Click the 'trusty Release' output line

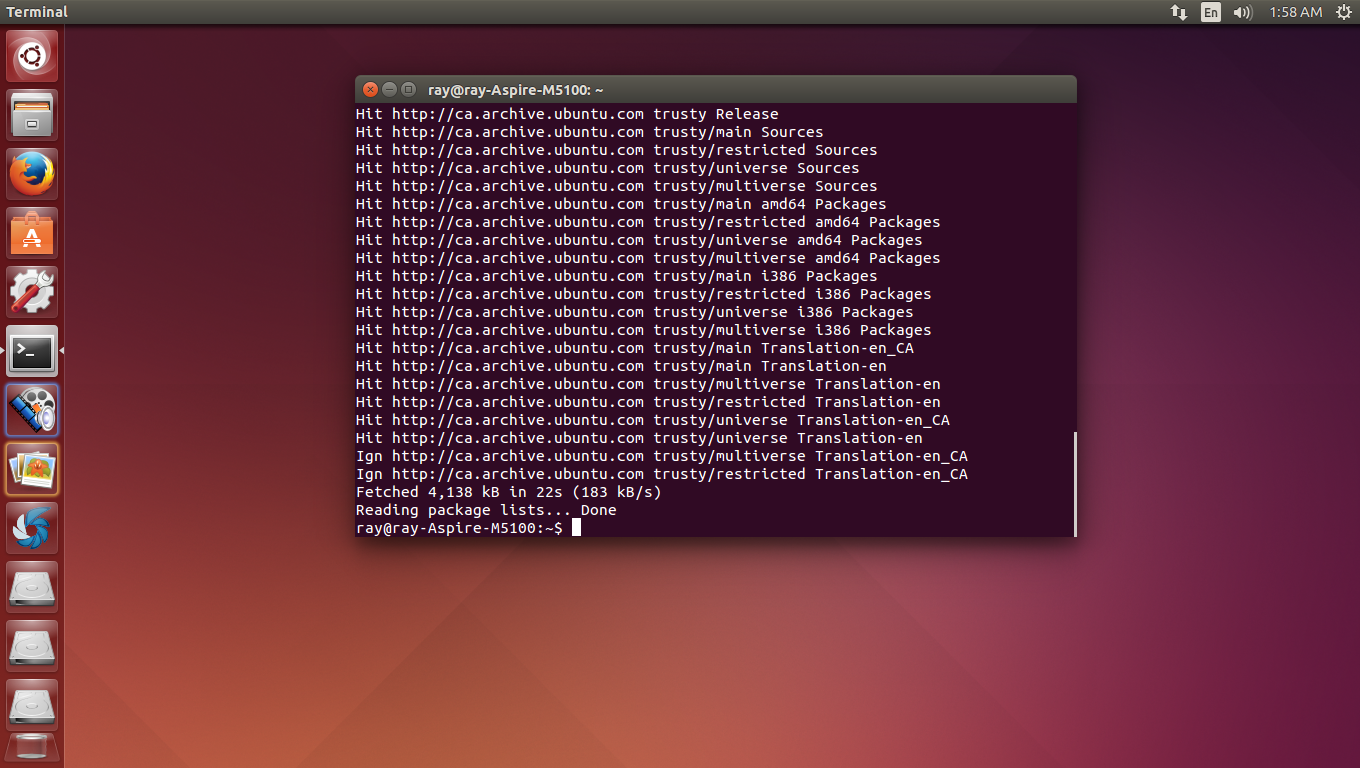point(567,114)
